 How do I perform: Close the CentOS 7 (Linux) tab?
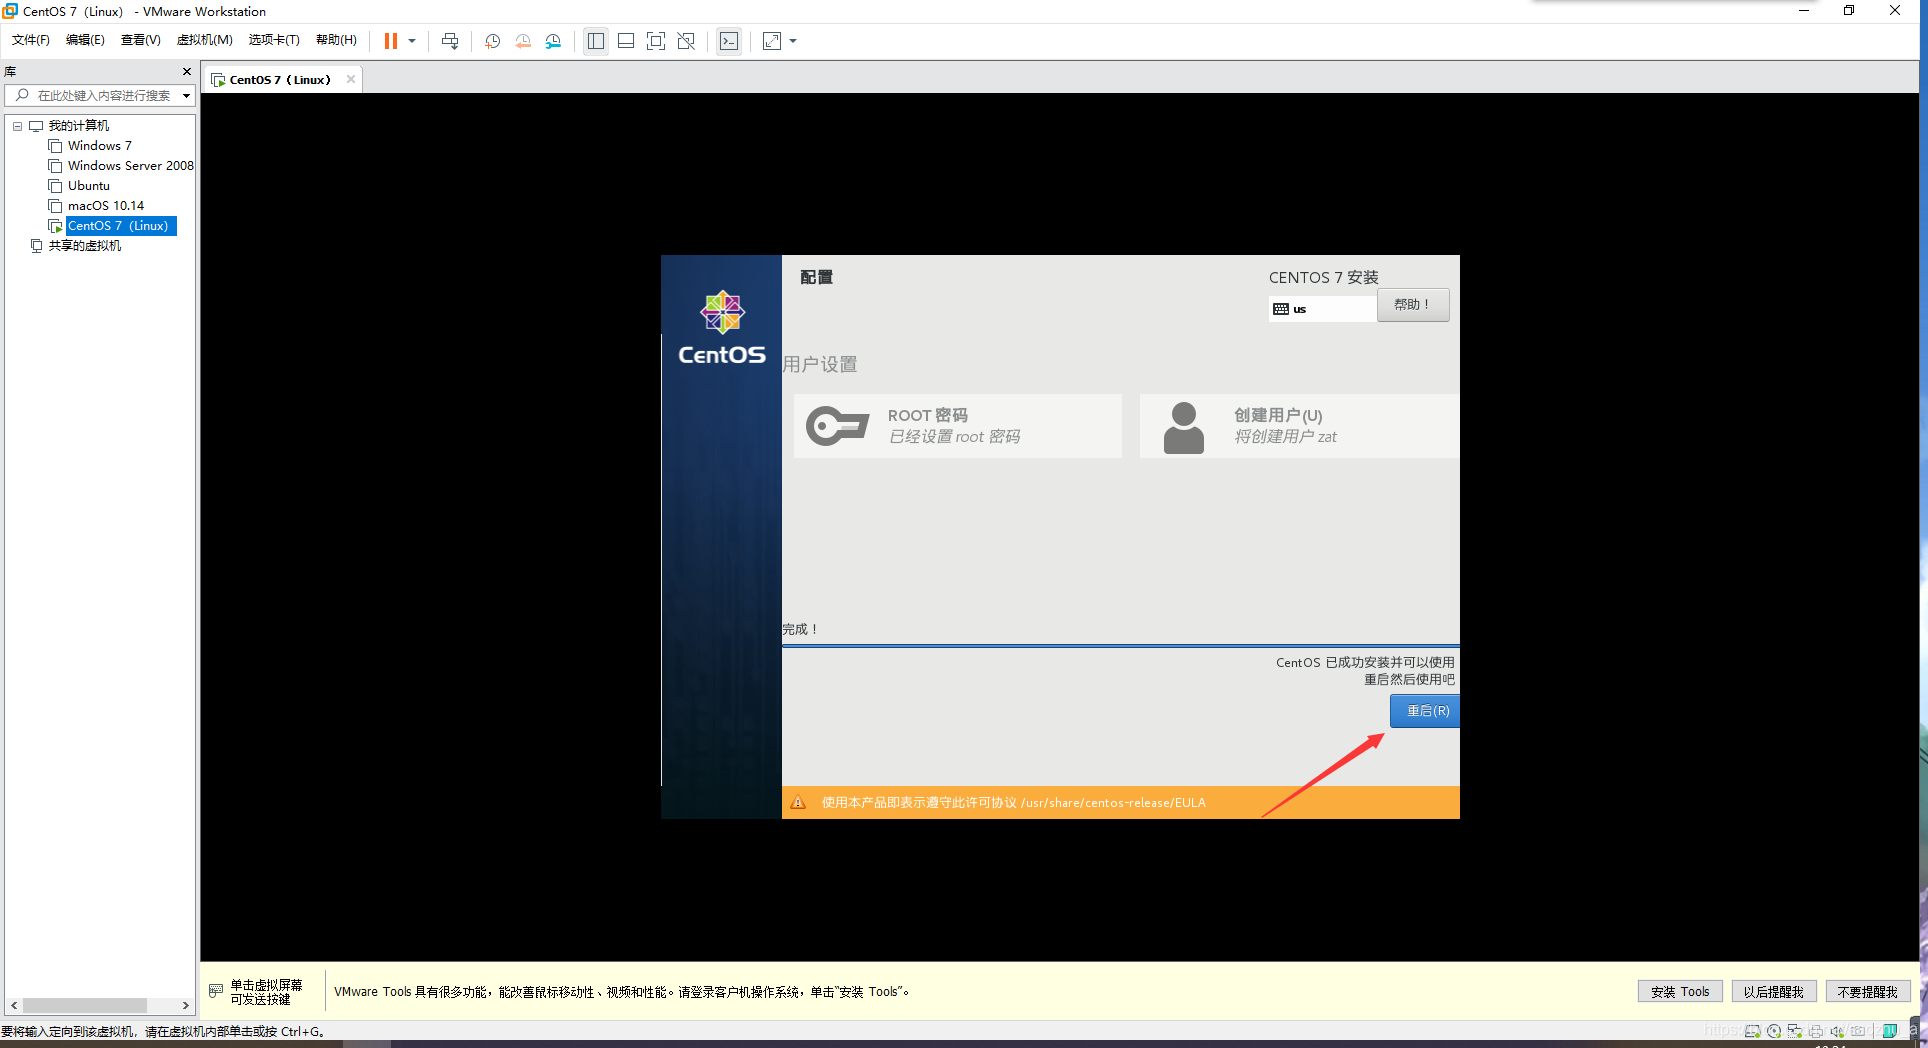click(x=351, y=79)
